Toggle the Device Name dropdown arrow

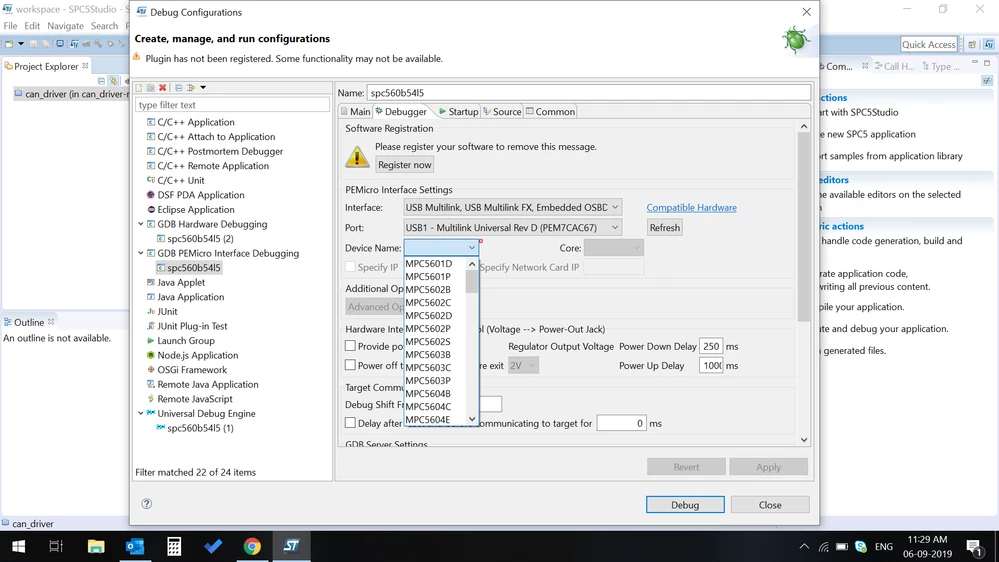(x=471, y=248)
